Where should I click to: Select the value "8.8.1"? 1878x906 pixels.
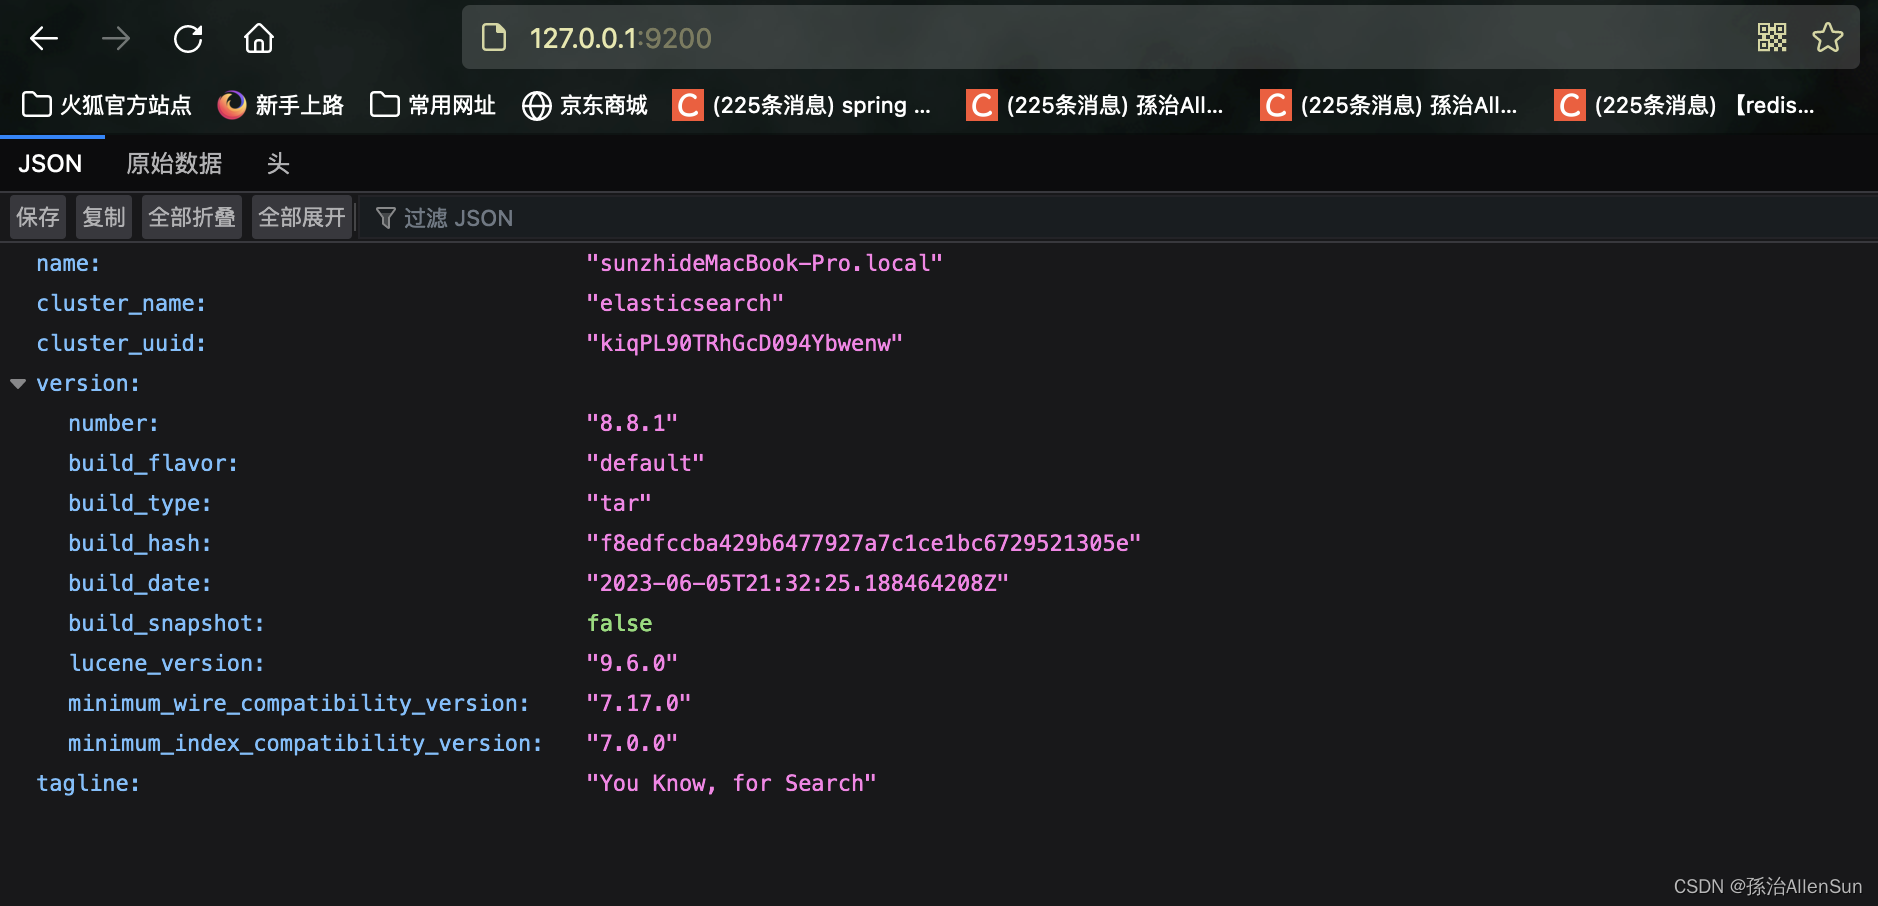click(632, 424)
